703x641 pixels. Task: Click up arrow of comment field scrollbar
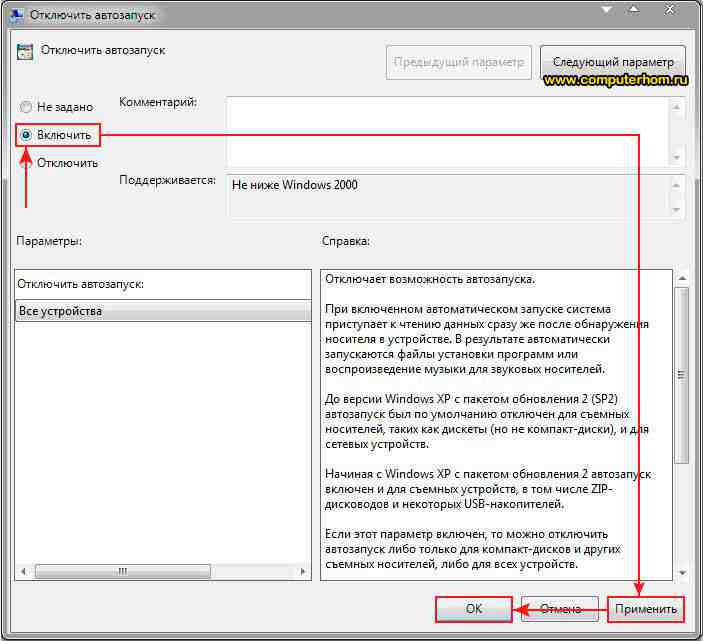click(677, 107)
